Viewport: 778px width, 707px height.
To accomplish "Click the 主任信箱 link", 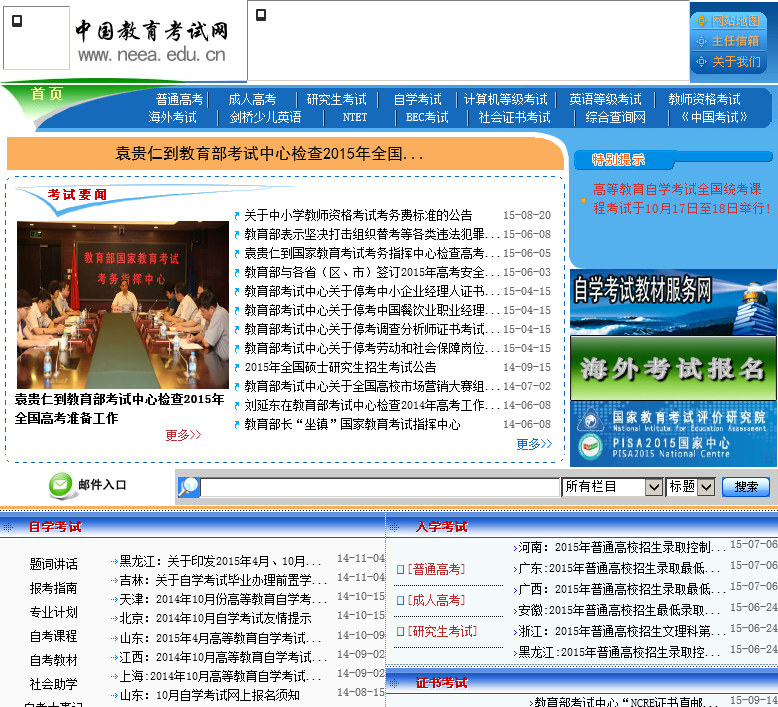I will pyautogui.click(x=735, y=41).
